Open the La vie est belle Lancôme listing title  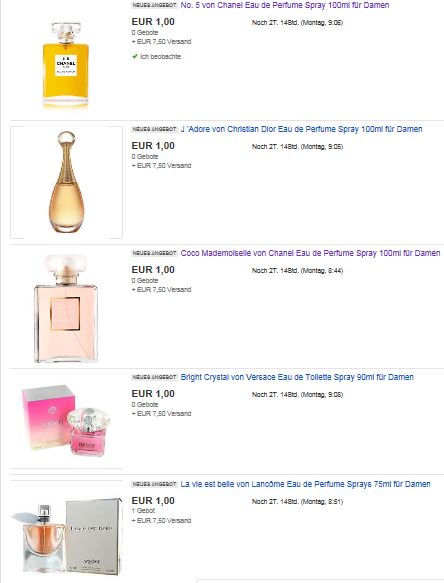[x=305, y=484]
